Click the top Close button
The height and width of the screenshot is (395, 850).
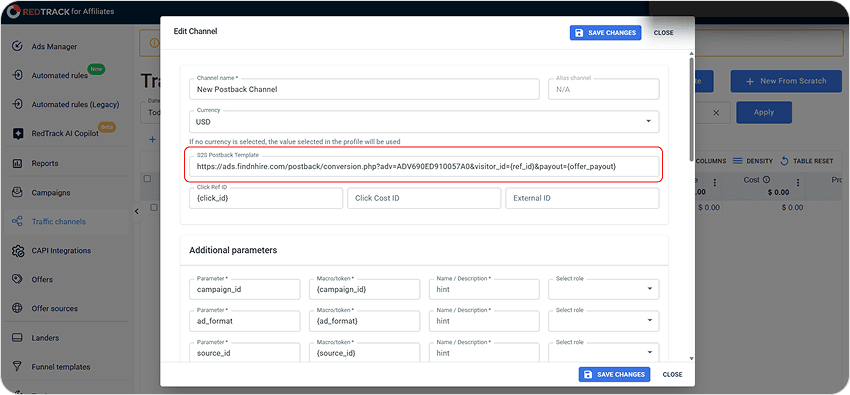pyautogui.click(x=664, y=33)
